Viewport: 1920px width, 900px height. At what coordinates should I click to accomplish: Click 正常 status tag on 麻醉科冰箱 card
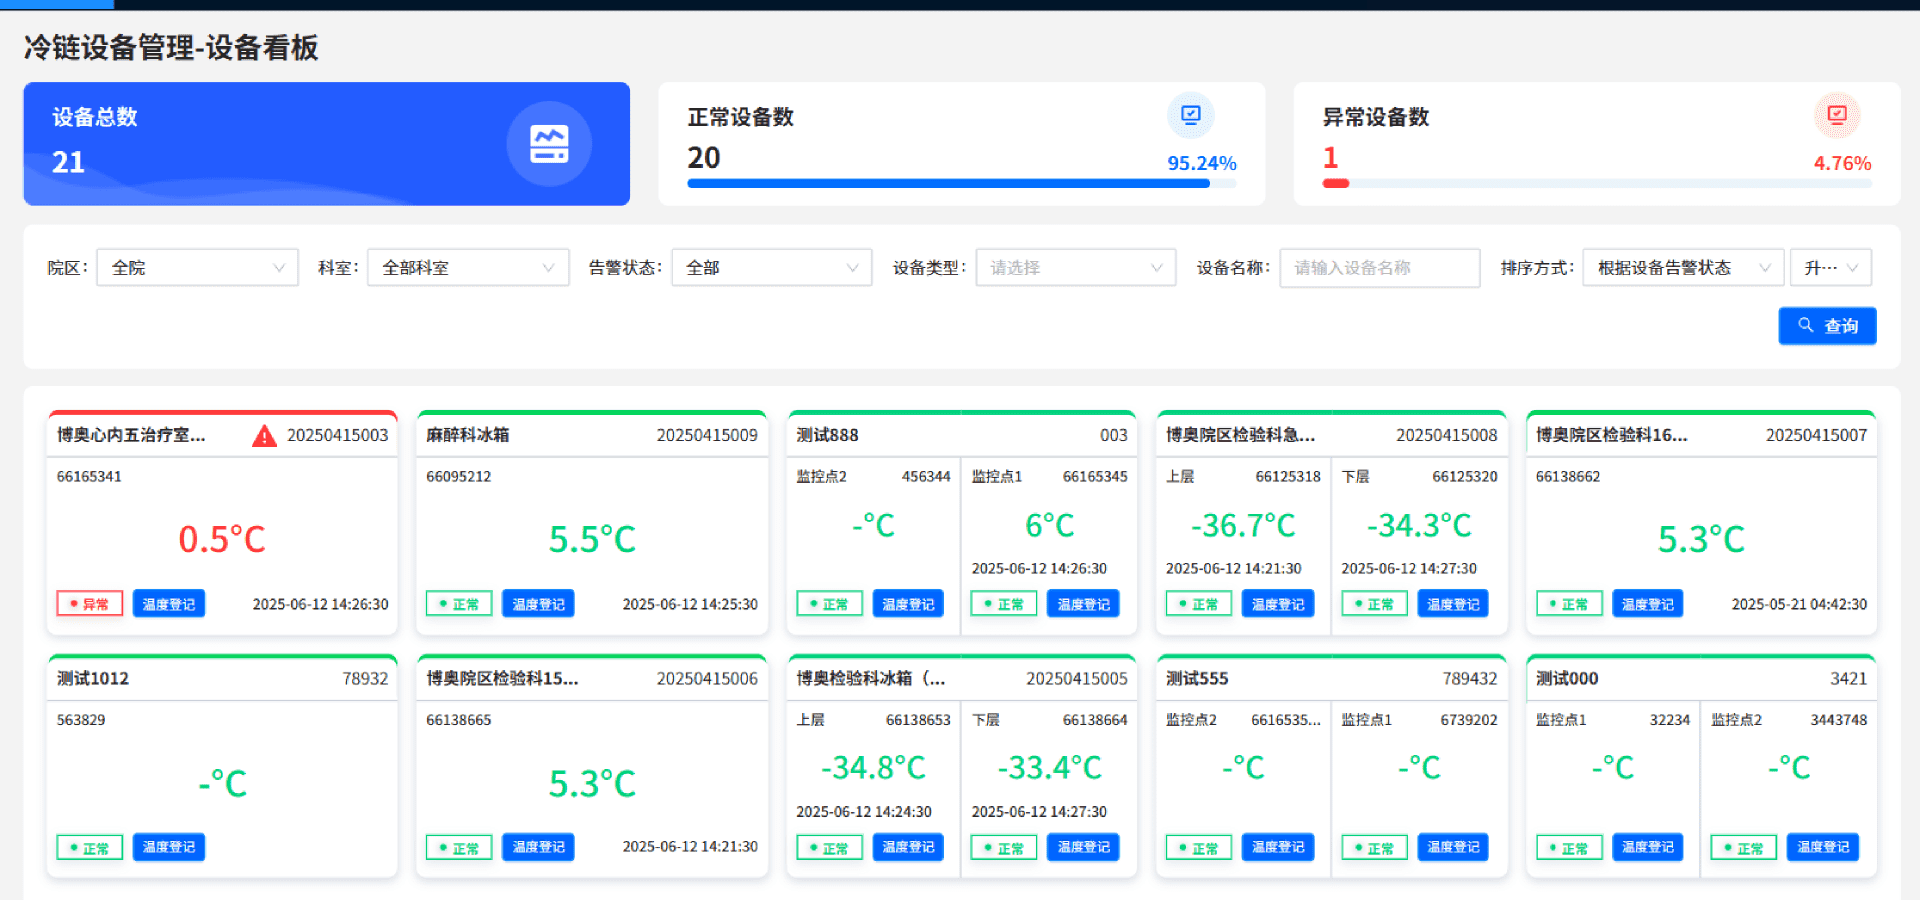(459, 604)
